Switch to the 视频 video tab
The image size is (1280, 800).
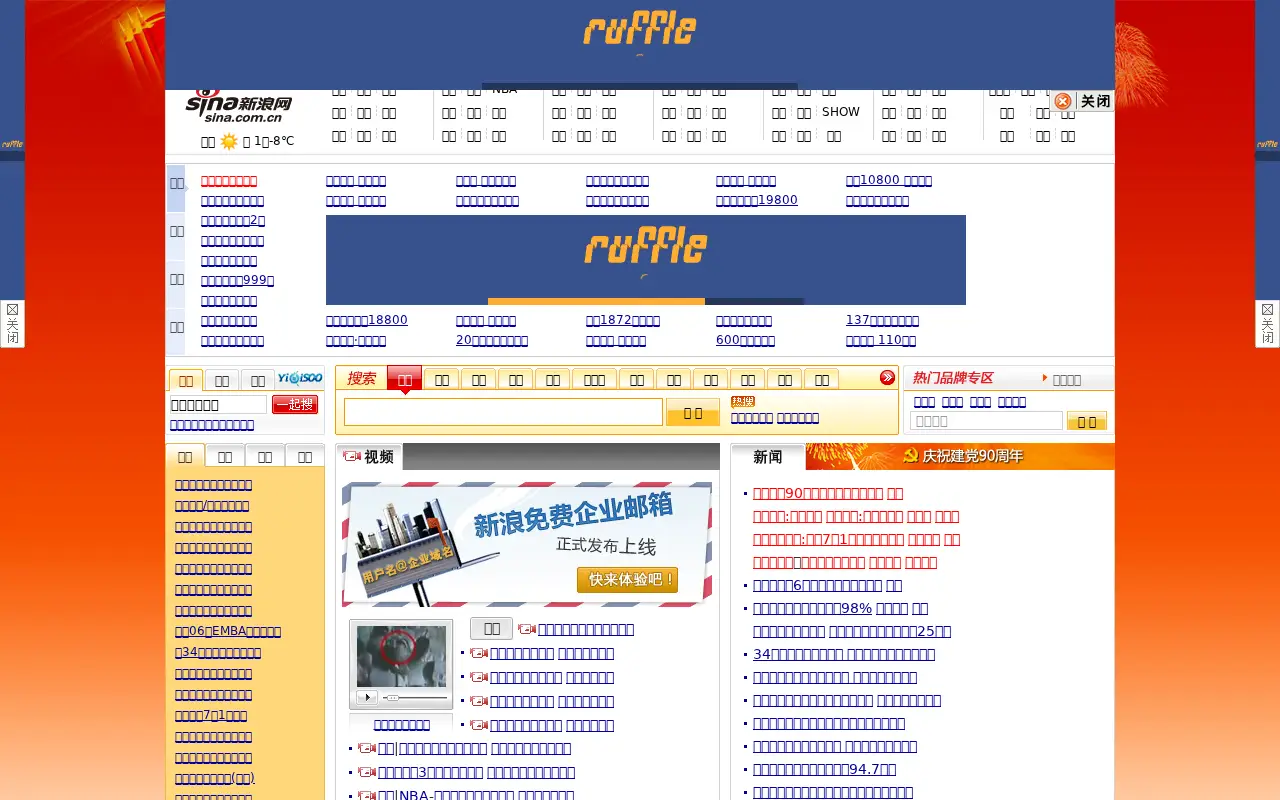(370, 457)
